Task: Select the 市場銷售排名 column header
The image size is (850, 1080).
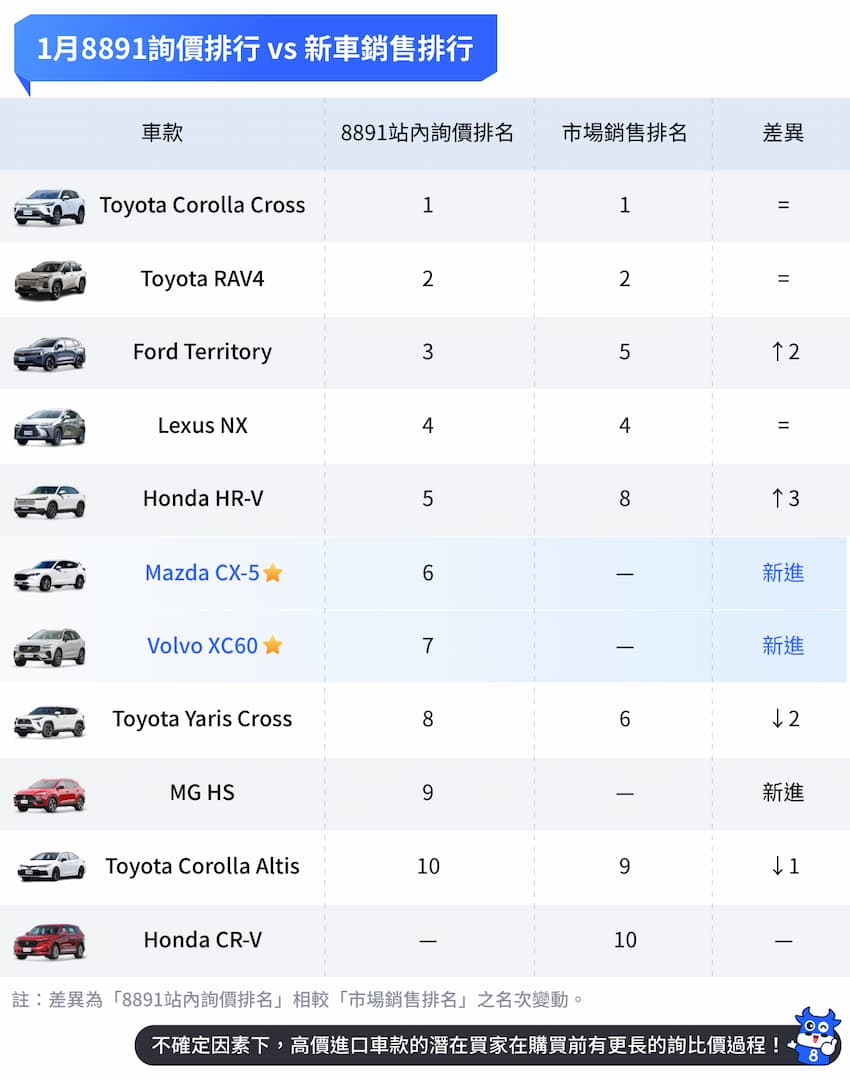Action: point(624,133)
